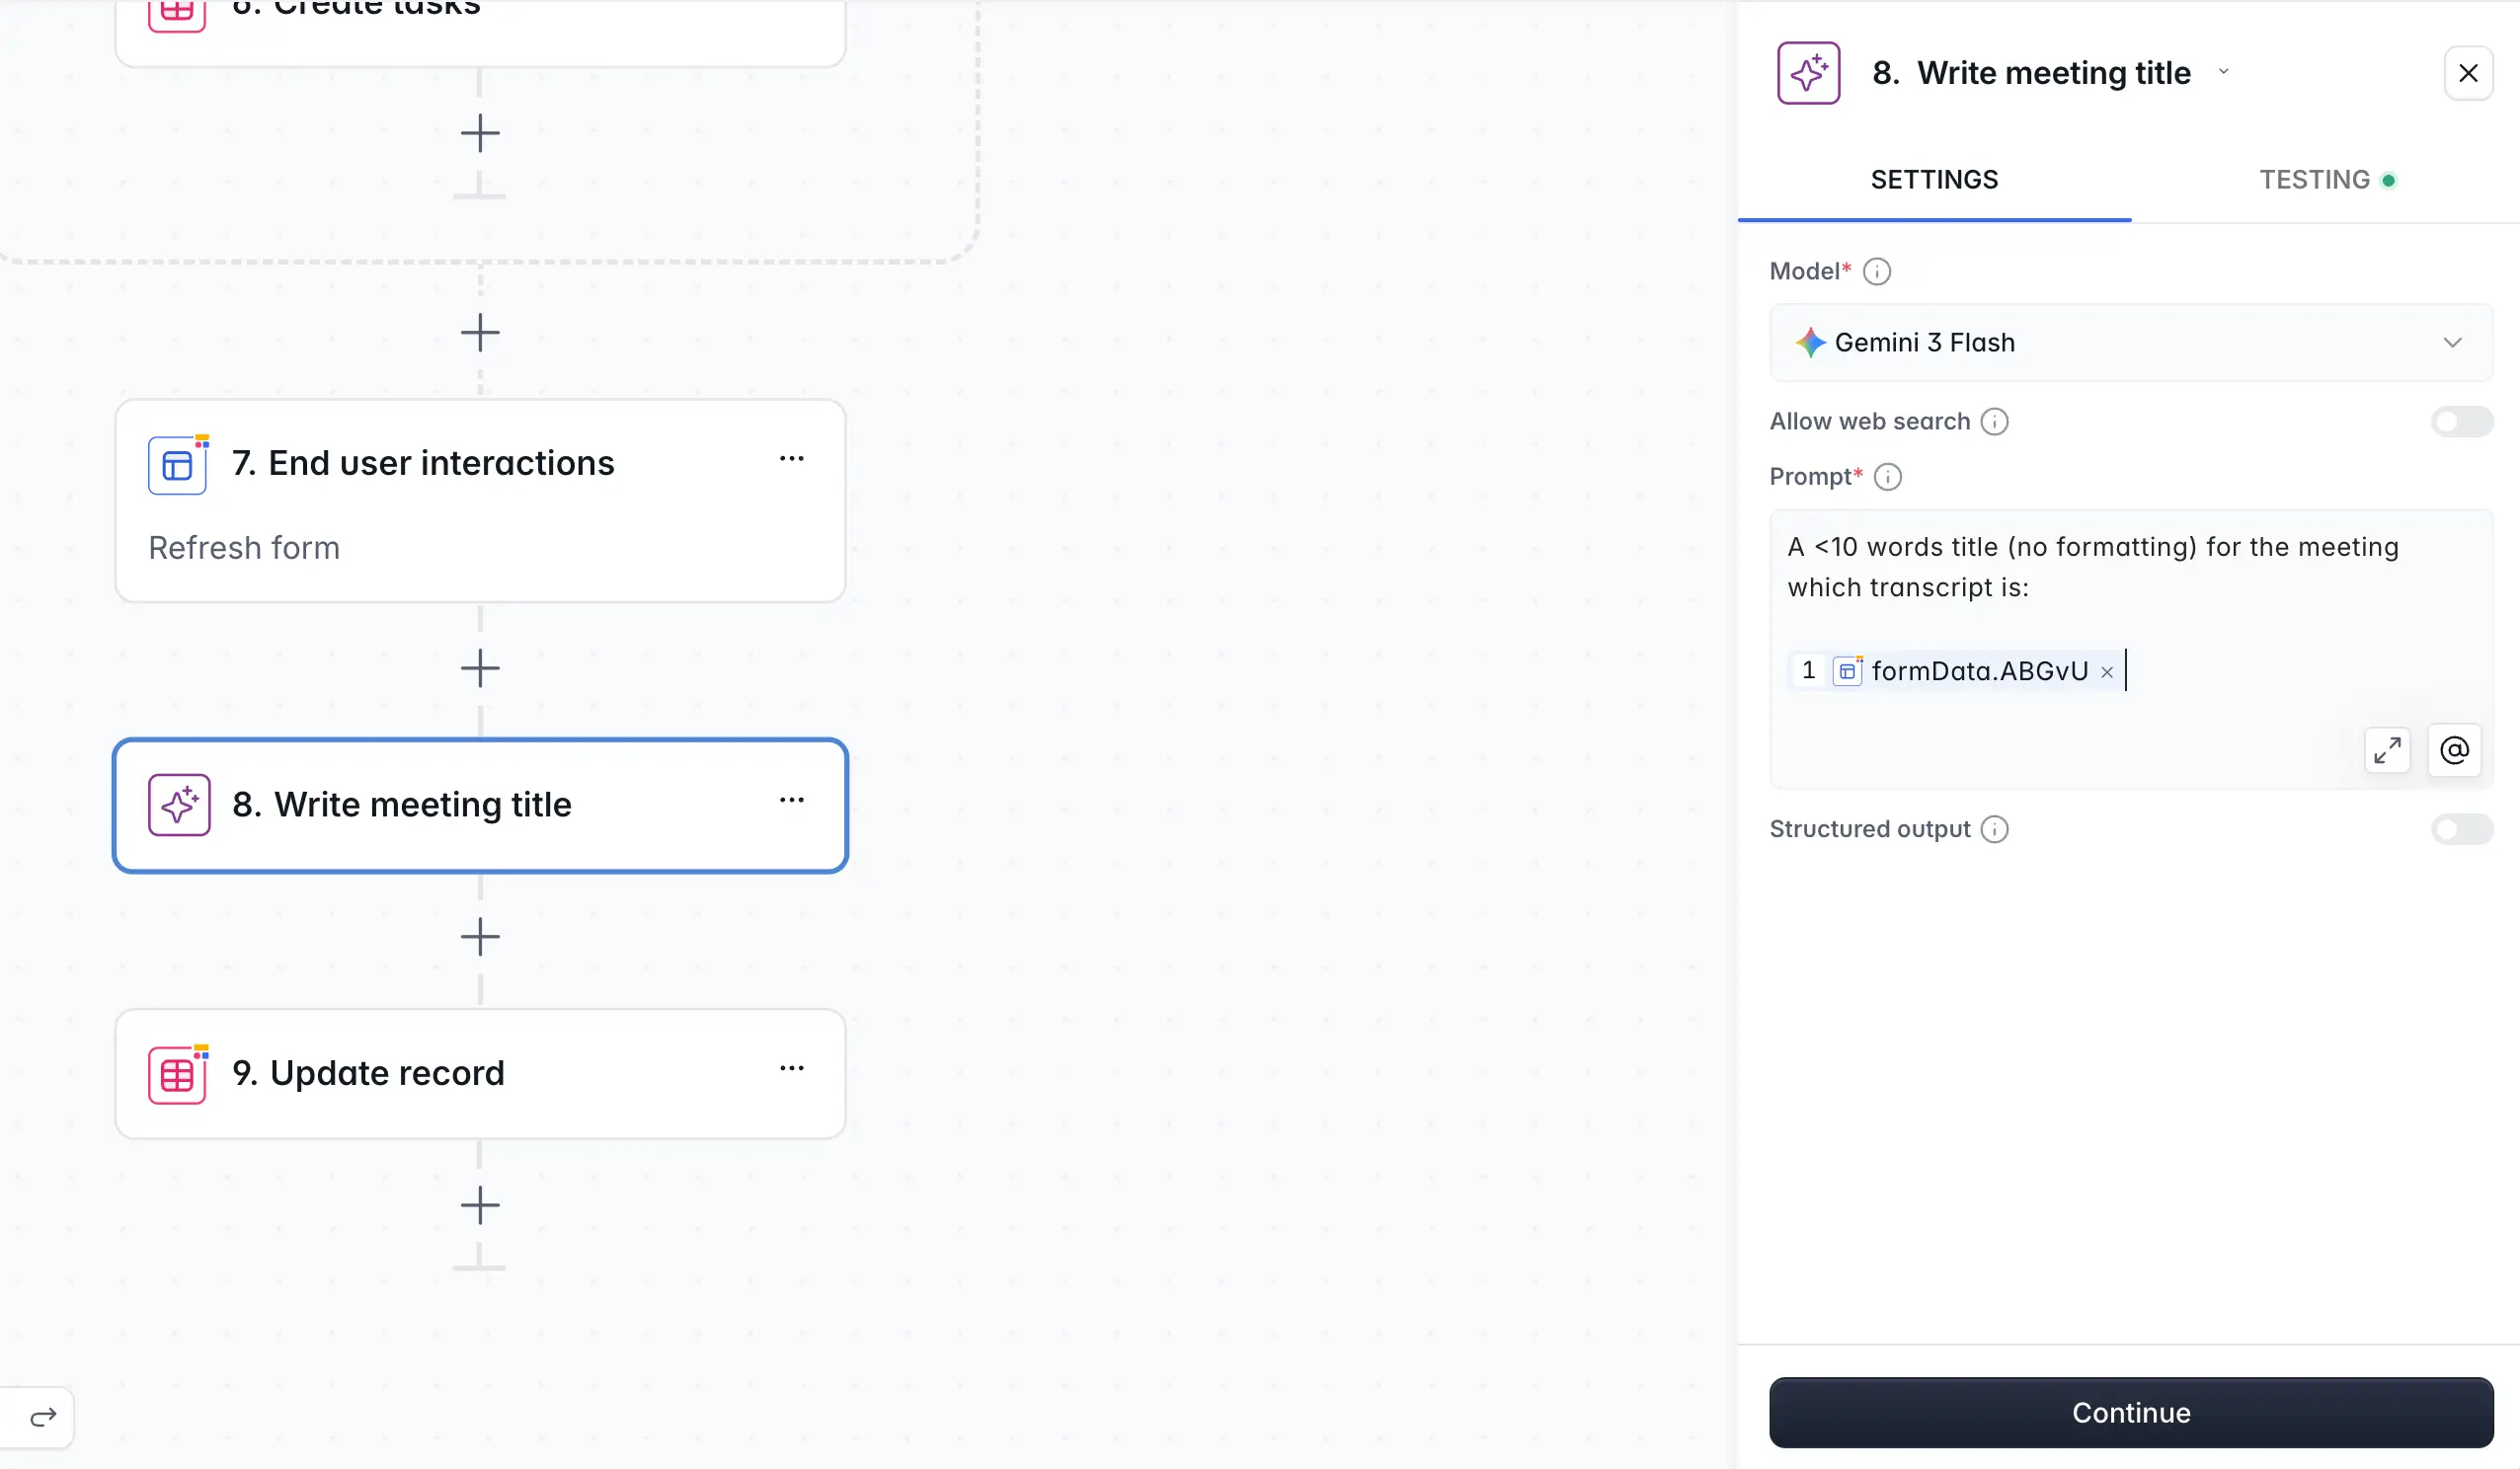This screenshot has height=1469, width=2520.
Task: Enable the Structured output toggle
Action: pyautogui.click(x=2461, y=829)
